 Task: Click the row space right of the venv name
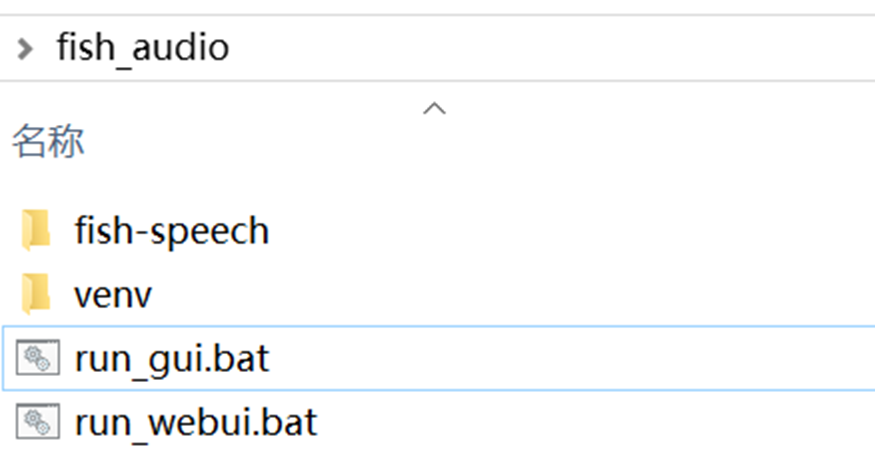tap(513, 294)
